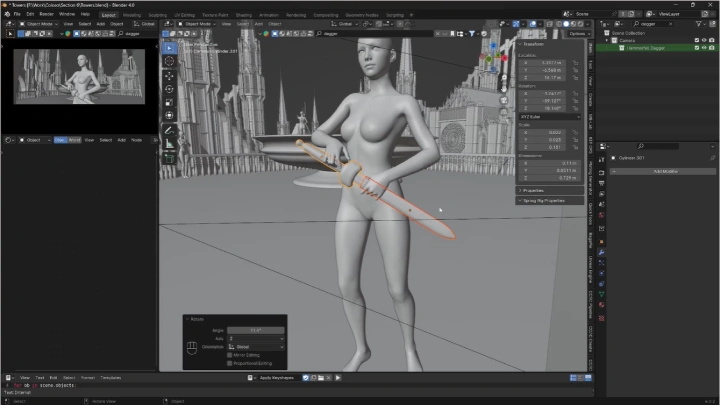Open the viewport Options dropdown
This screenshot has height=405, width=720.
pyautogui.click(x=579, y=34)
